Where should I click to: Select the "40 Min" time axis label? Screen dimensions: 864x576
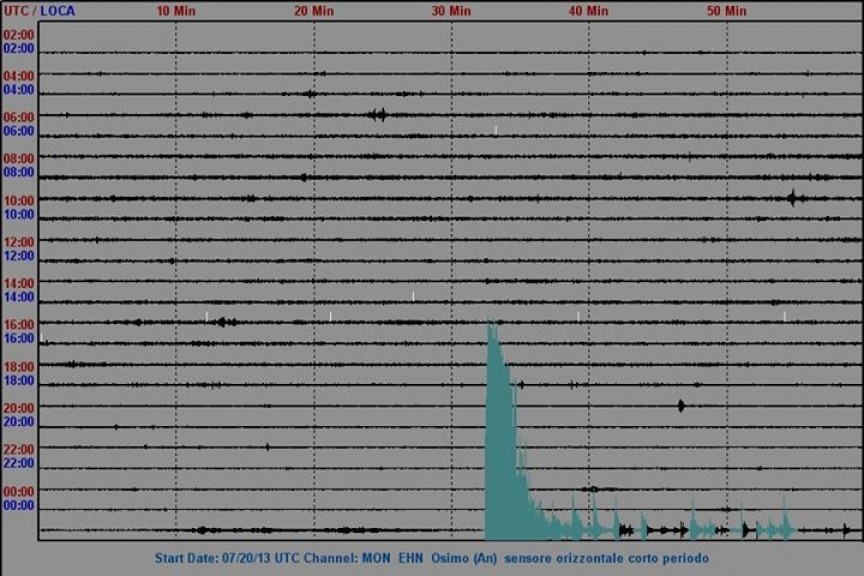coord(588,11)
